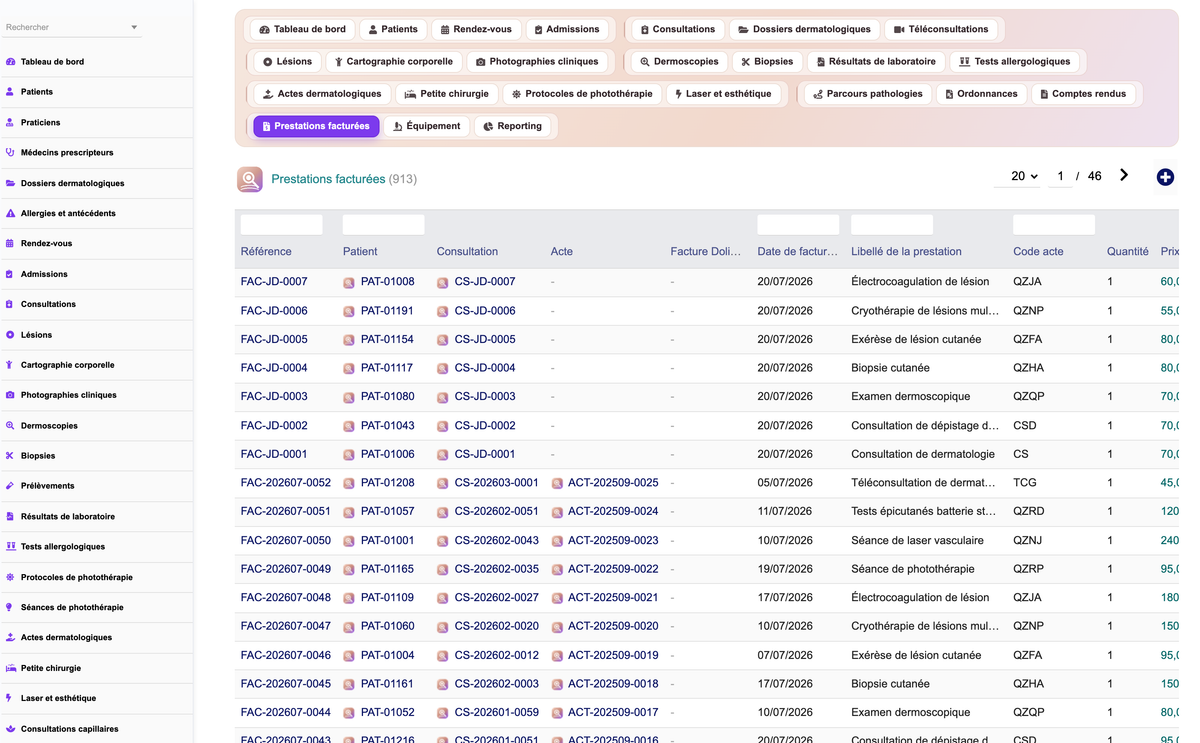
Task: Click the TCG code acte cell
Action: click(x=1025, y=483)
